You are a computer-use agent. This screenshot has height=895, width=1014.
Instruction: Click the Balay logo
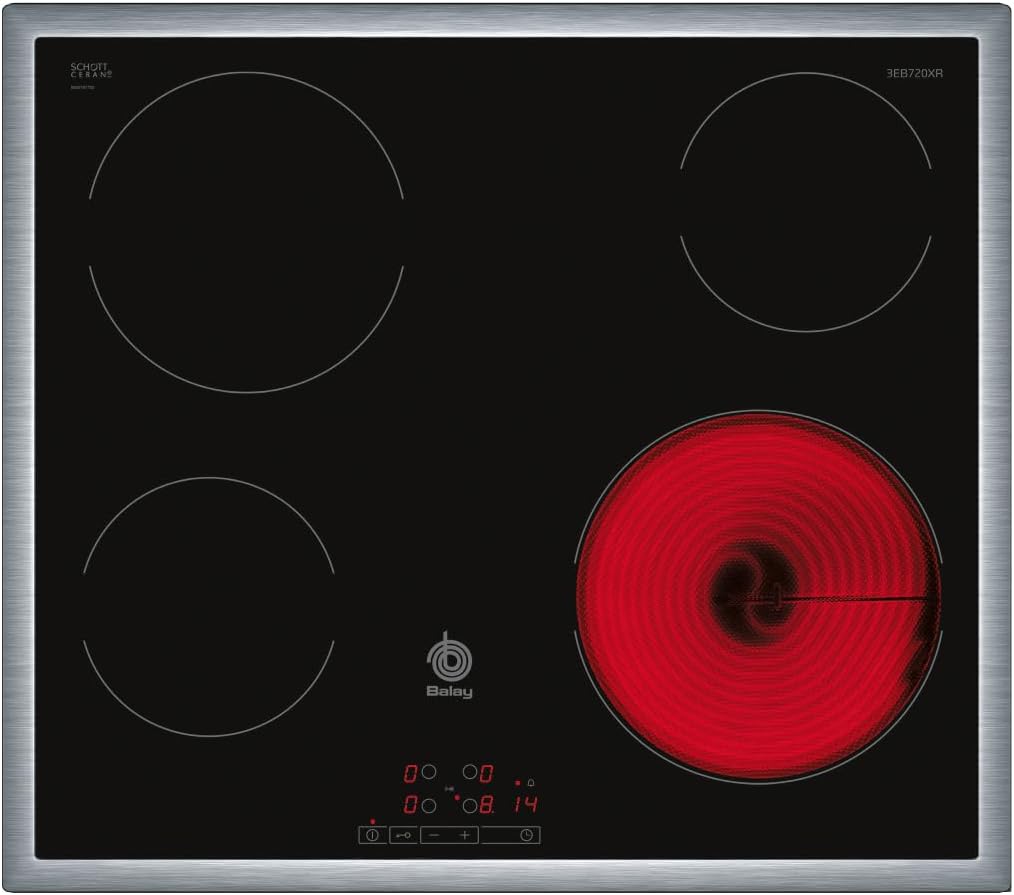(449, 665)
